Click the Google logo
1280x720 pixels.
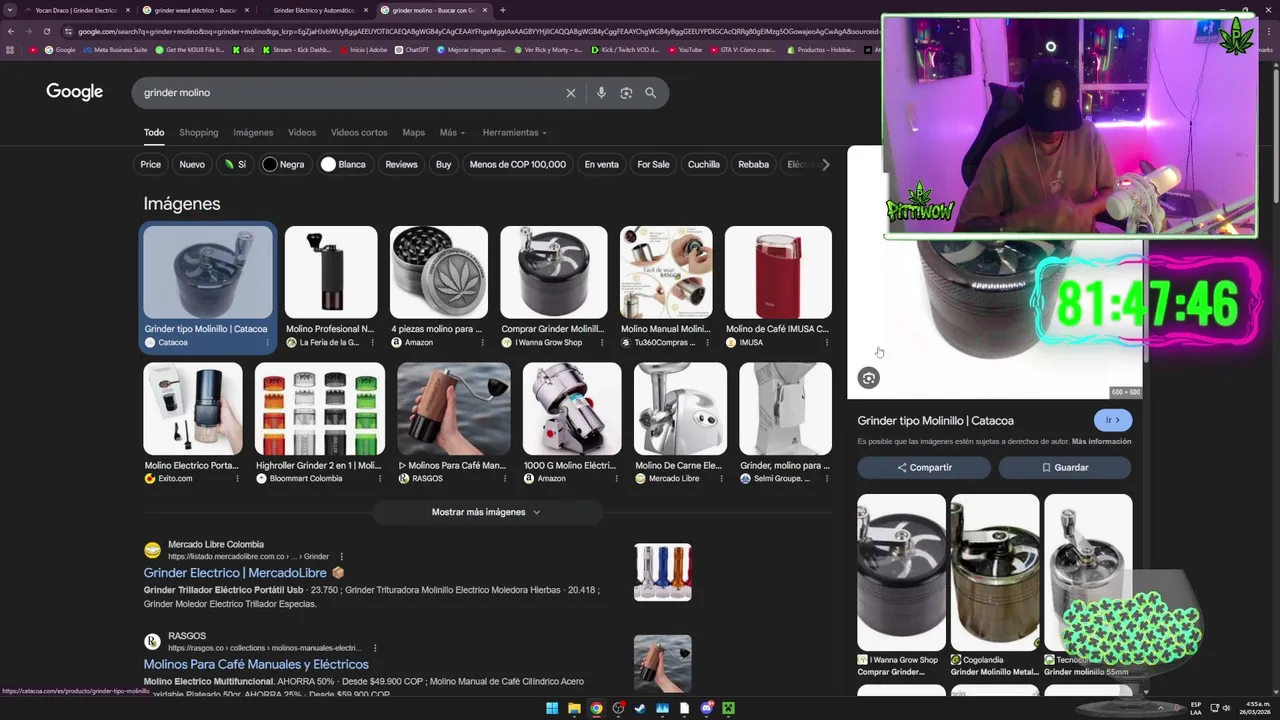tap(75, 92)
